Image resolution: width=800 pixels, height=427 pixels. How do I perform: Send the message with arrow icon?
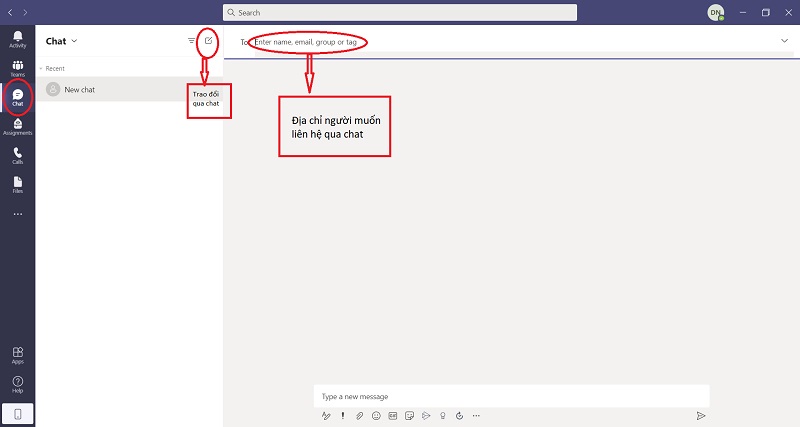pyautogui.click(x=701, y=415)
